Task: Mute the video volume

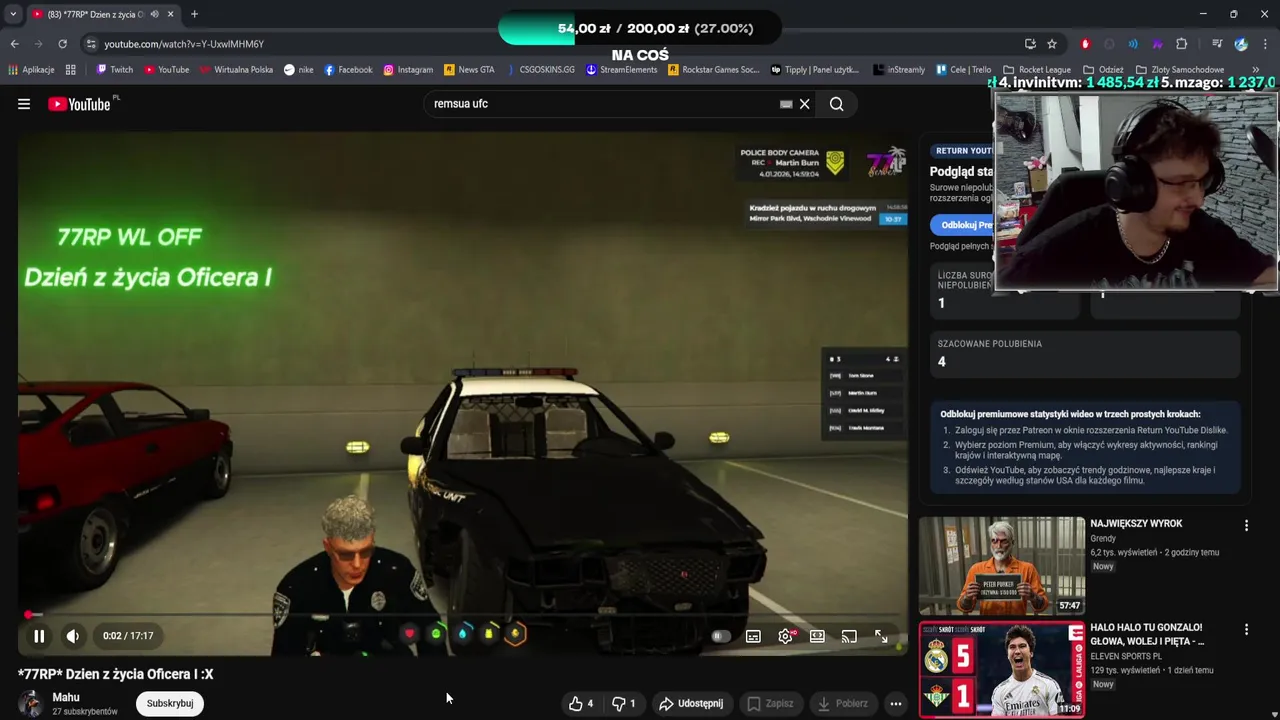Action: click(x=72, y=636)
